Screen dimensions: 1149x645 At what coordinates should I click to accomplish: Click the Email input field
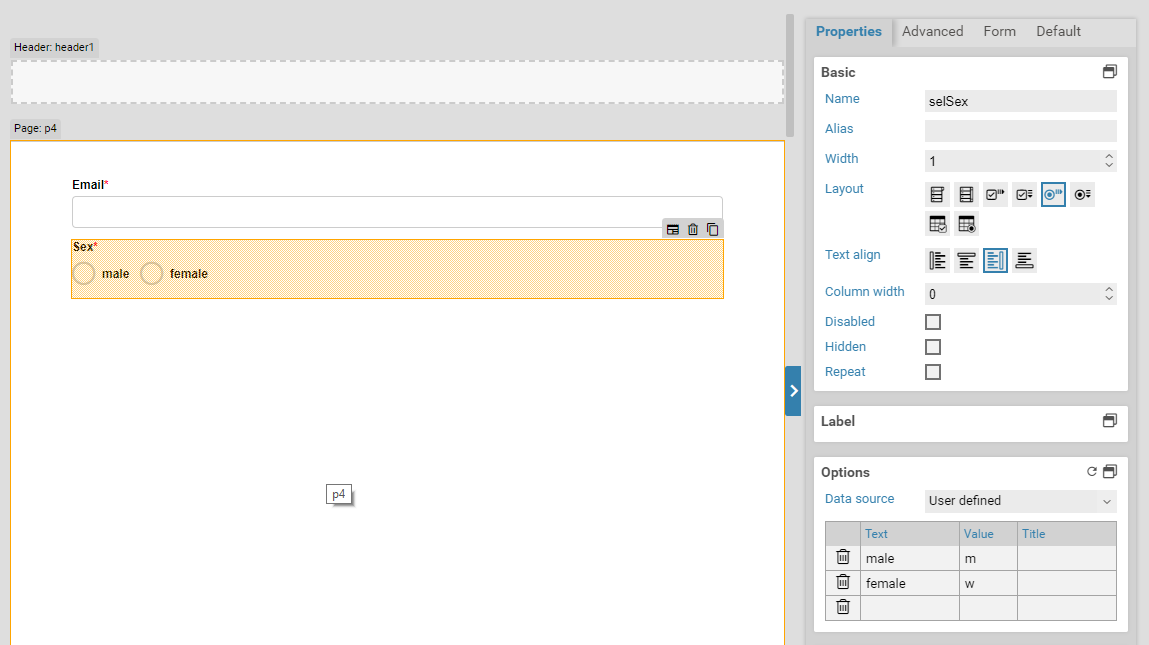[x=397, y=212]
